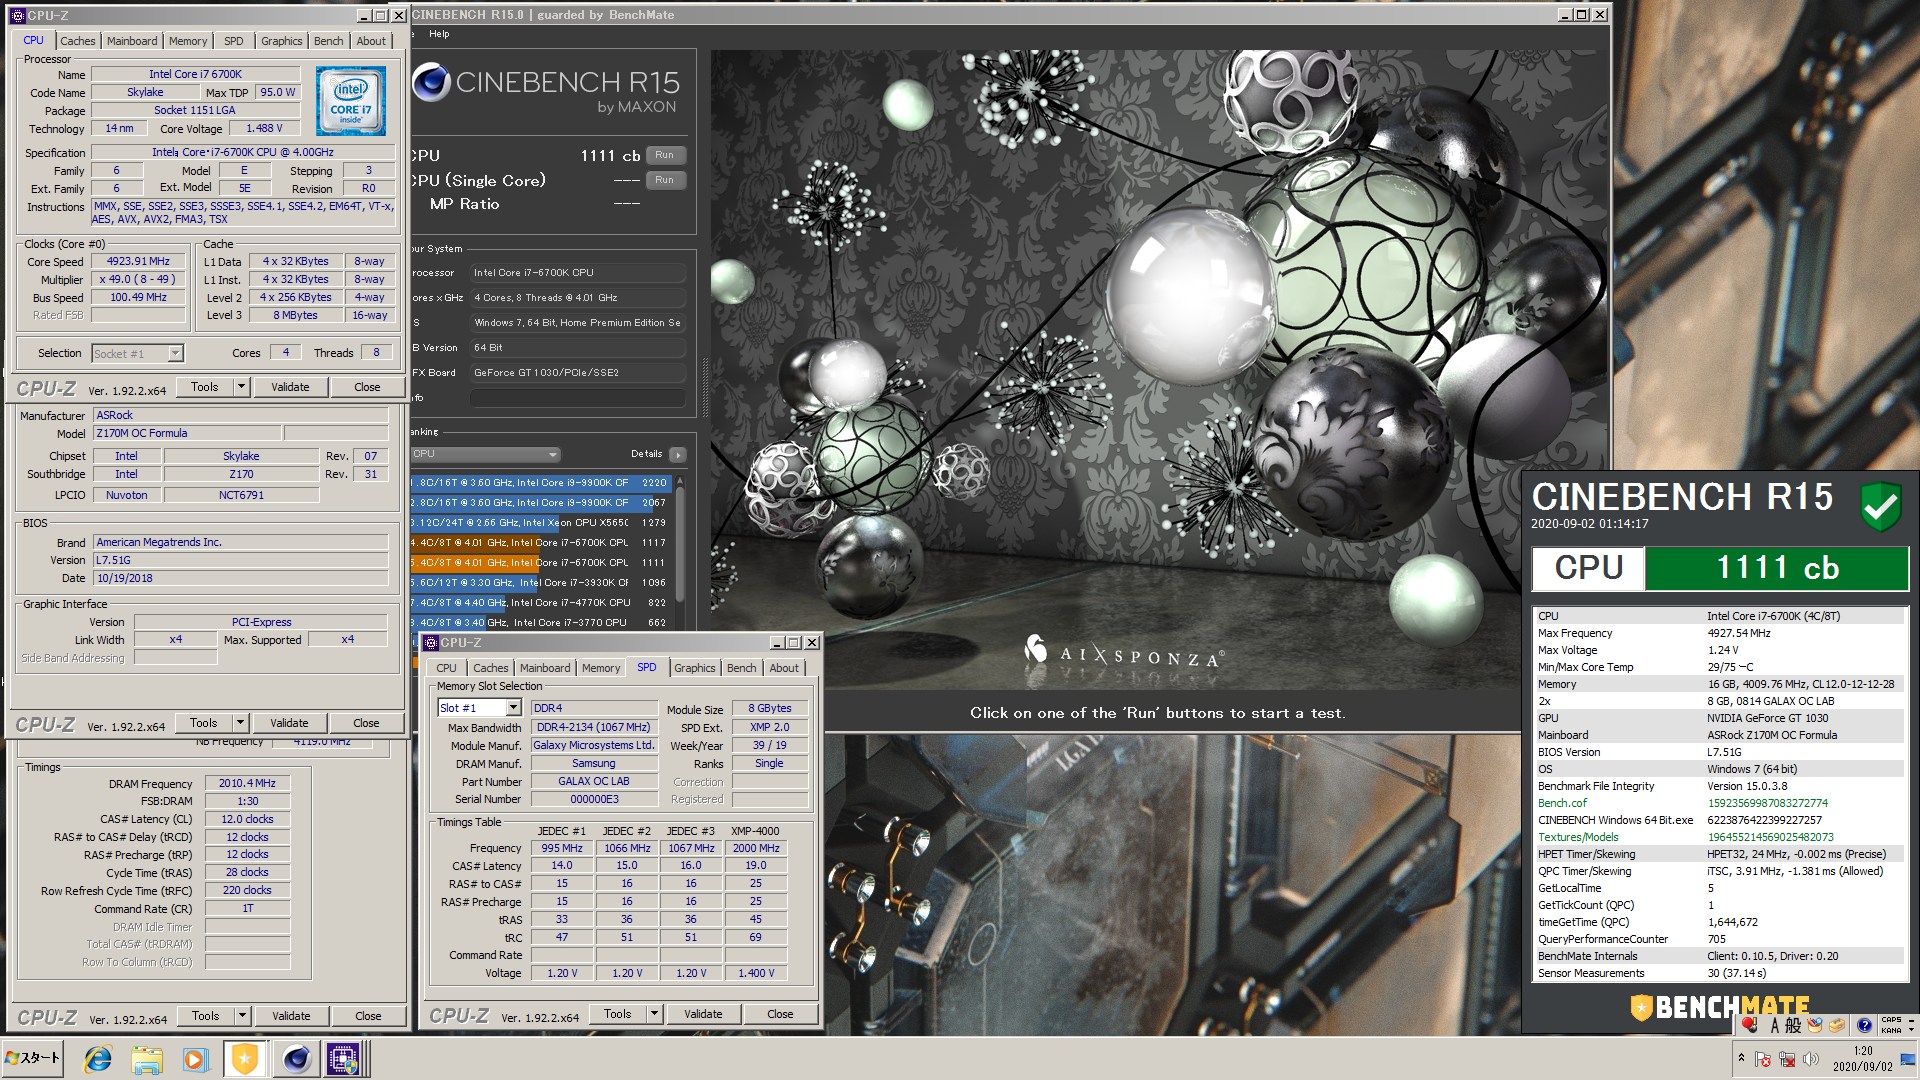Viewport: 1920px width, 1080px height.
Task: Open the Help menu in Cinebench
Action: (439, 34)
